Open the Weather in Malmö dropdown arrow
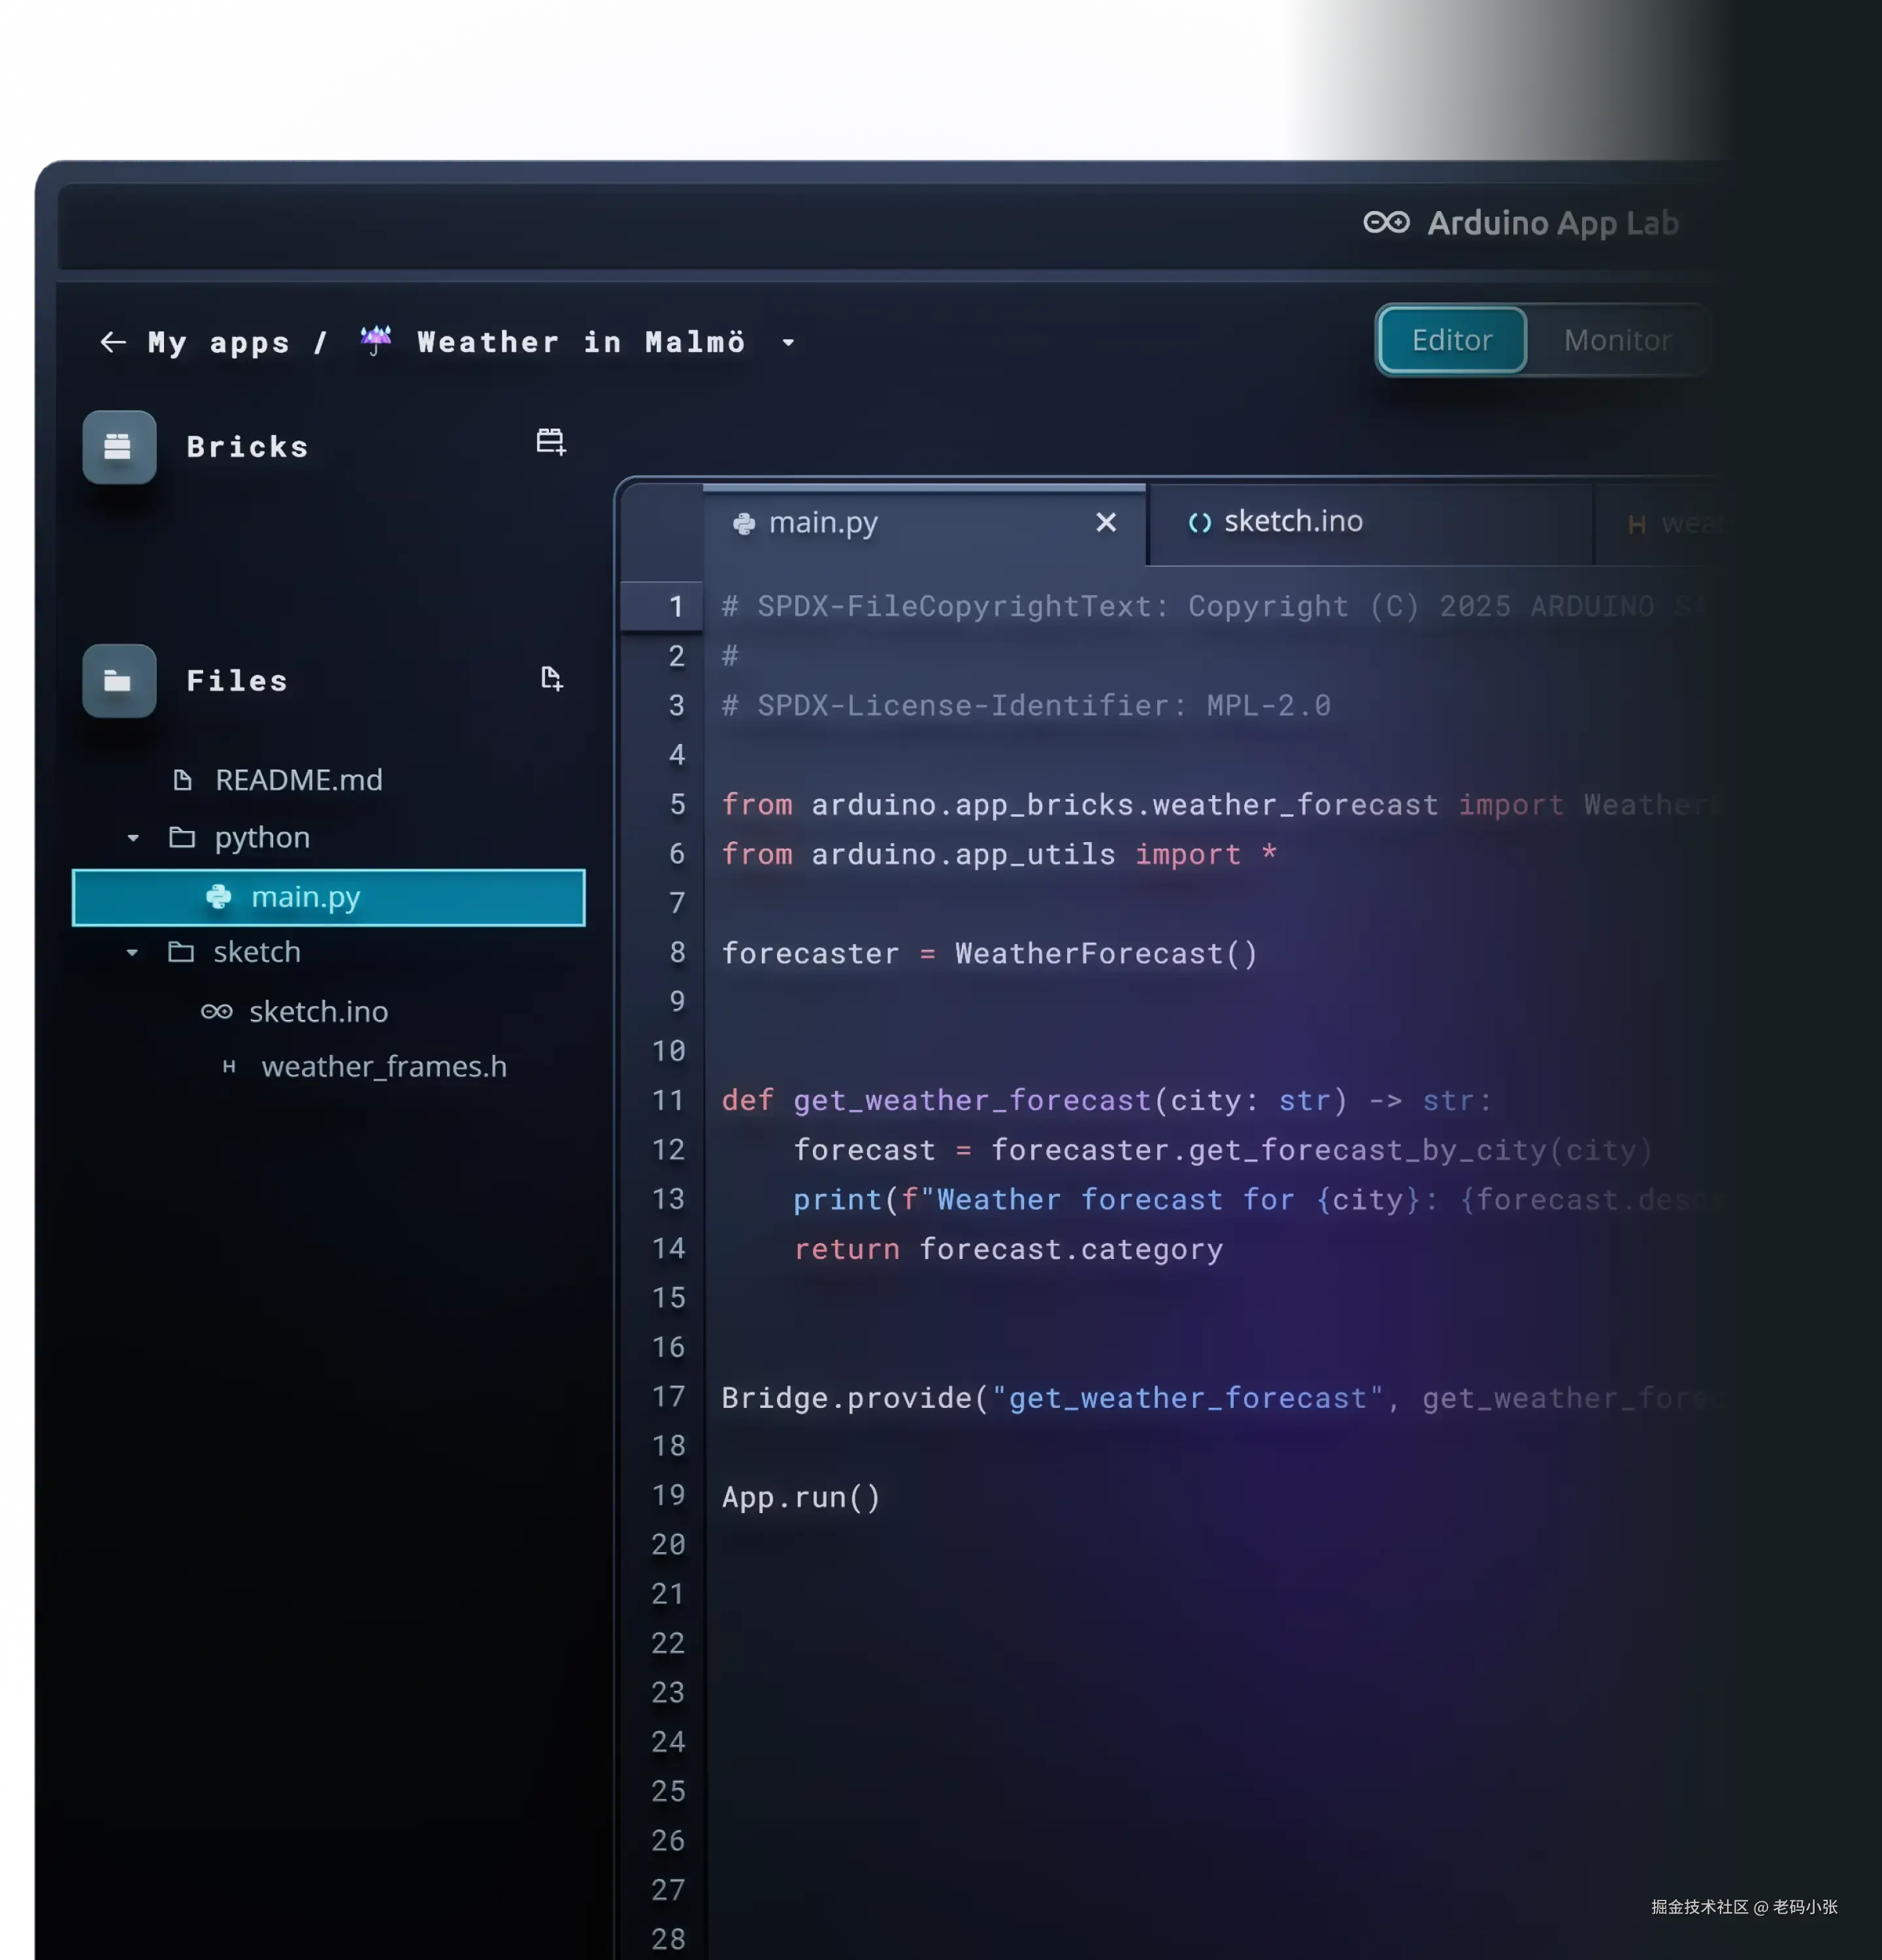The height and width of the screenshot is (1960, 1882). tap(788, 343)
